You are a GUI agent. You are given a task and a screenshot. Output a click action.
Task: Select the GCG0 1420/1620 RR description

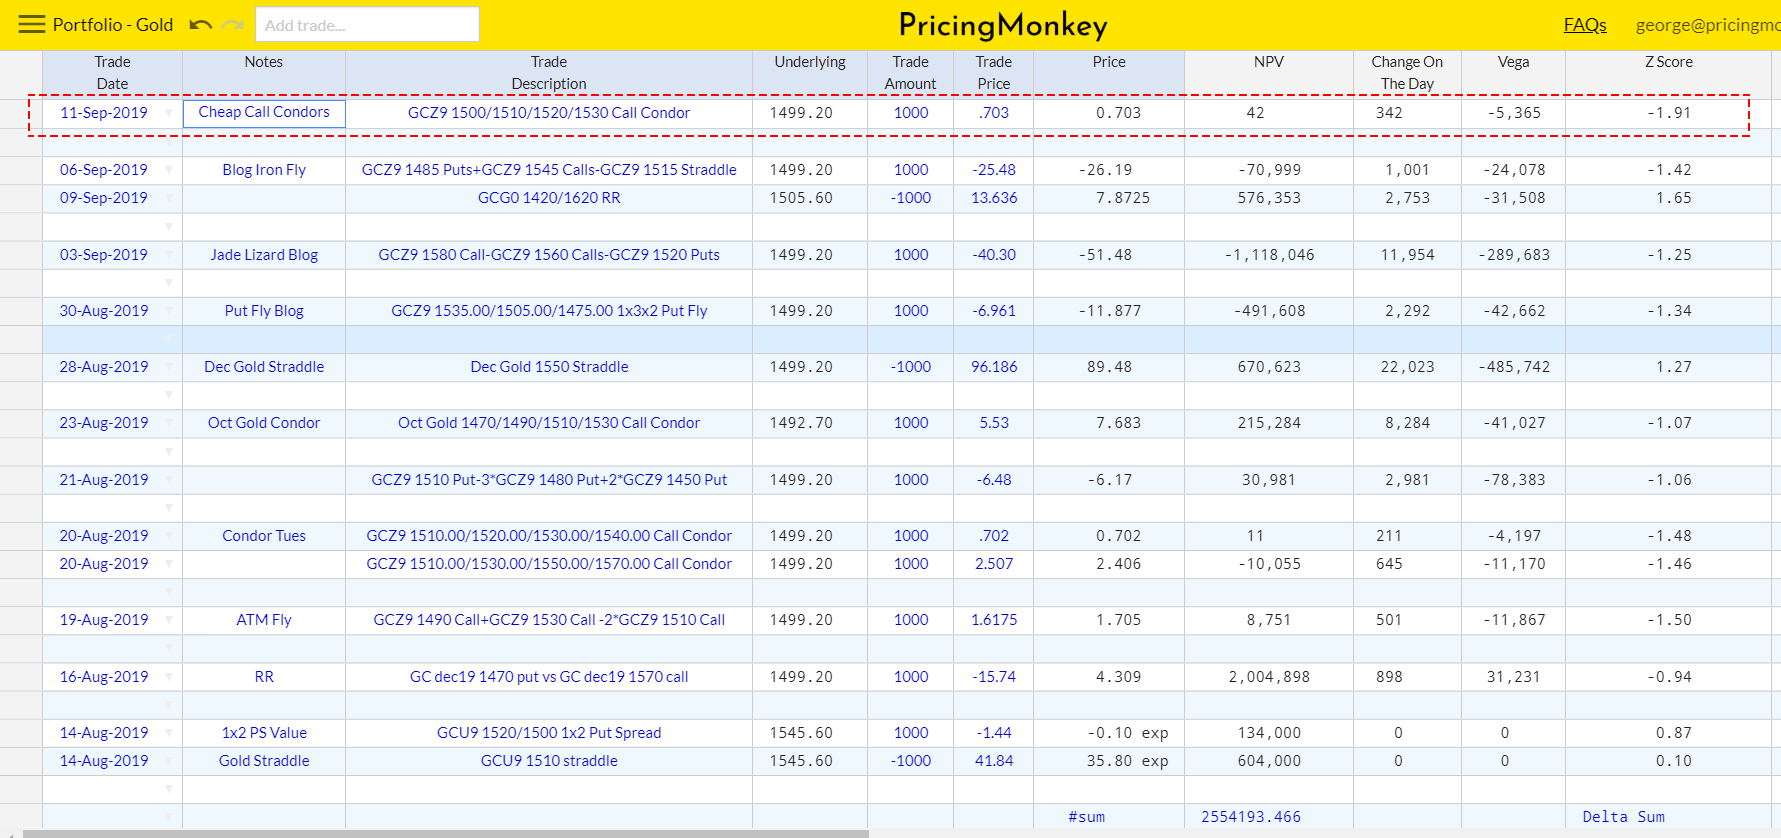[x=549, y=198]
